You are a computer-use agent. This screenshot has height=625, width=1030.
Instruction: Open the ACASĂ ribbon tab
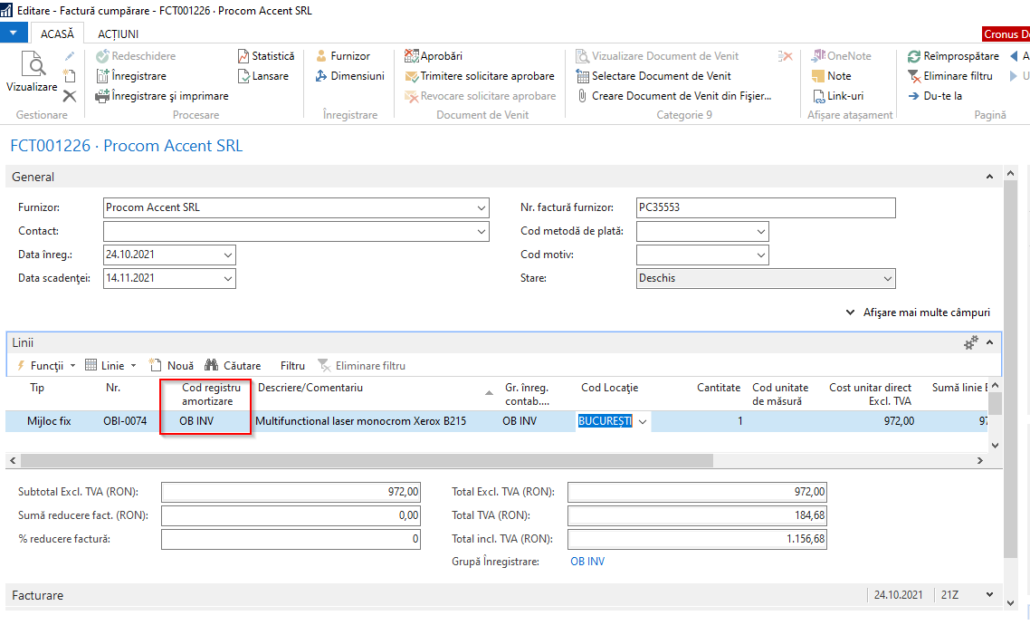(57, 33)
